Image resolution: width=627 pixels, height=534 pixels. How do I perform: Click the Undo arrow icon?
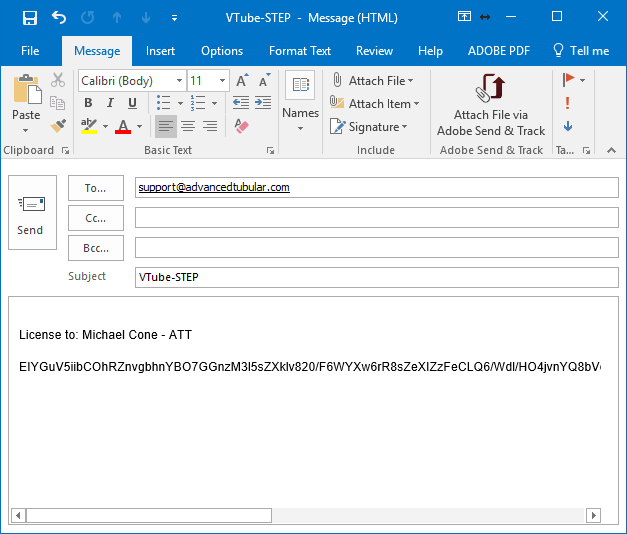(59, 18)
